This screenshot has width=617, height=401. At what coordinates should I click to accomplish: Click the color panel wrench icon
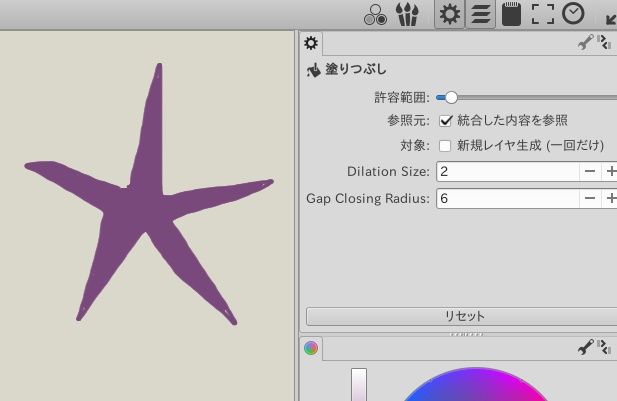coord(585,347)
